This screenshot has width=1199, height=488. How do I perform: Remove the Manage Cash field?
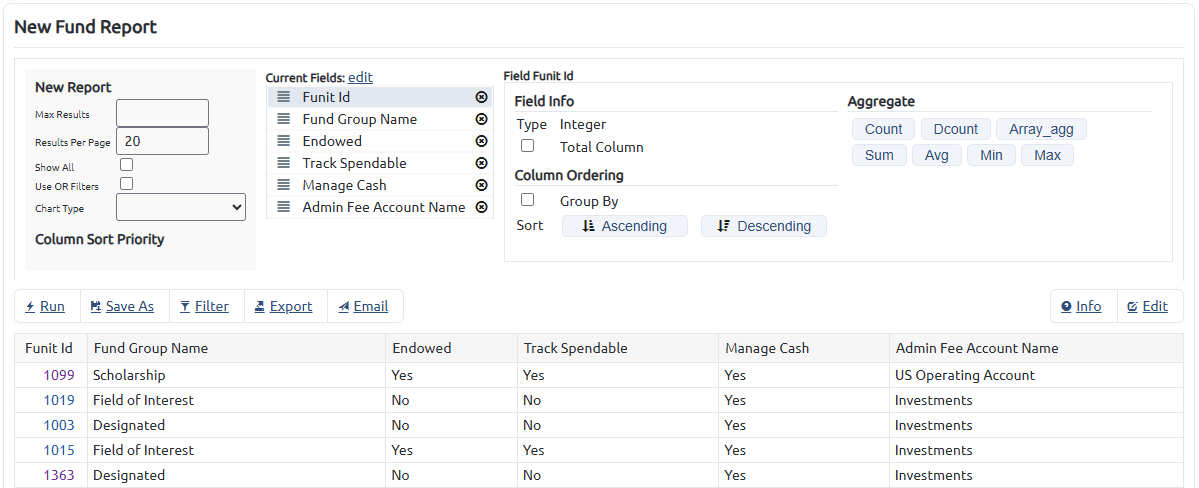pyautogui.click(x=481, y=185)
